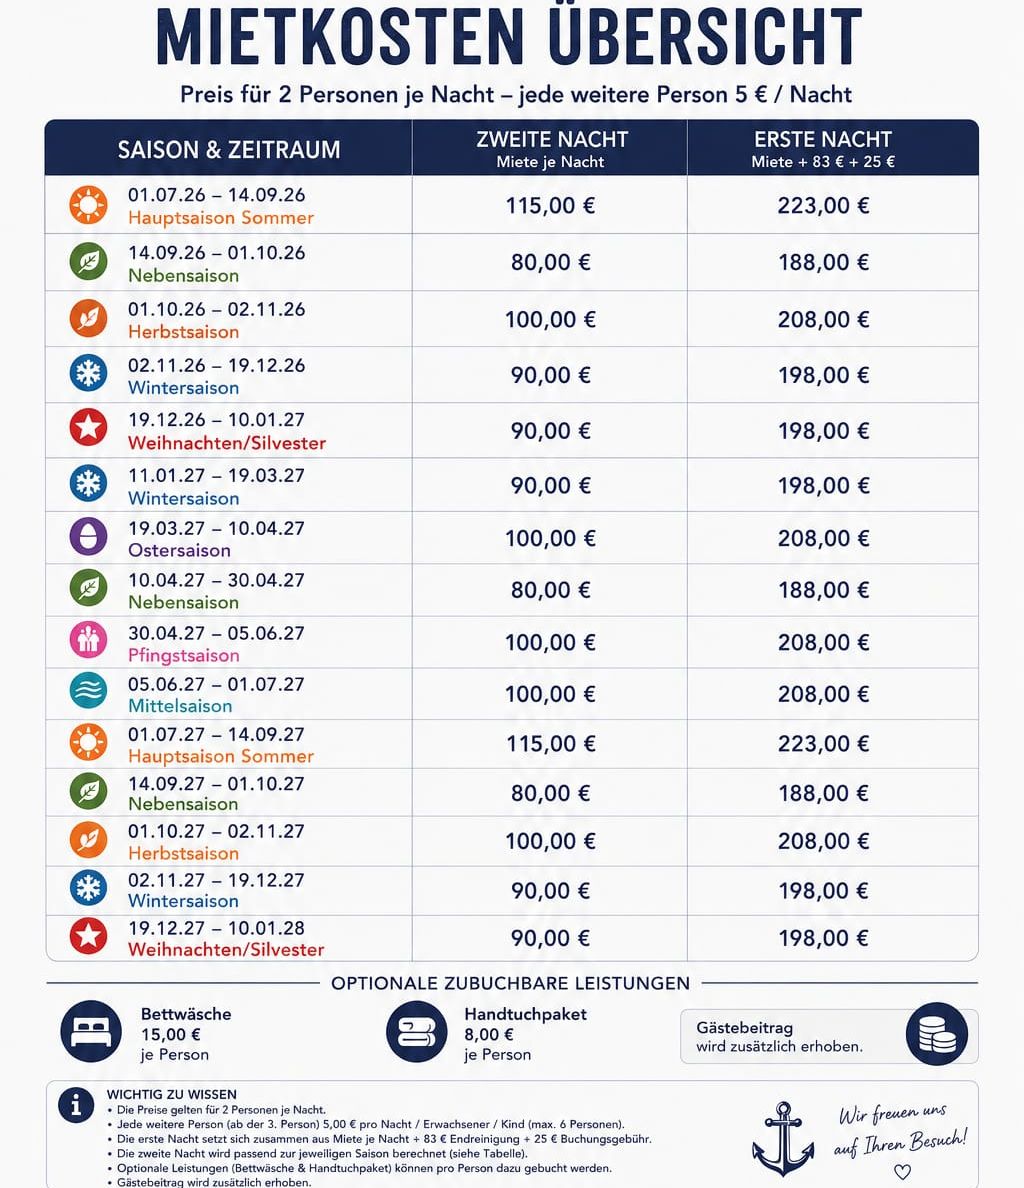Viewport: 1024px width, 1188px height.
Task: Click the snowflake icon for 02.11.26 Wintersaison
Action: tap(88, 374)
